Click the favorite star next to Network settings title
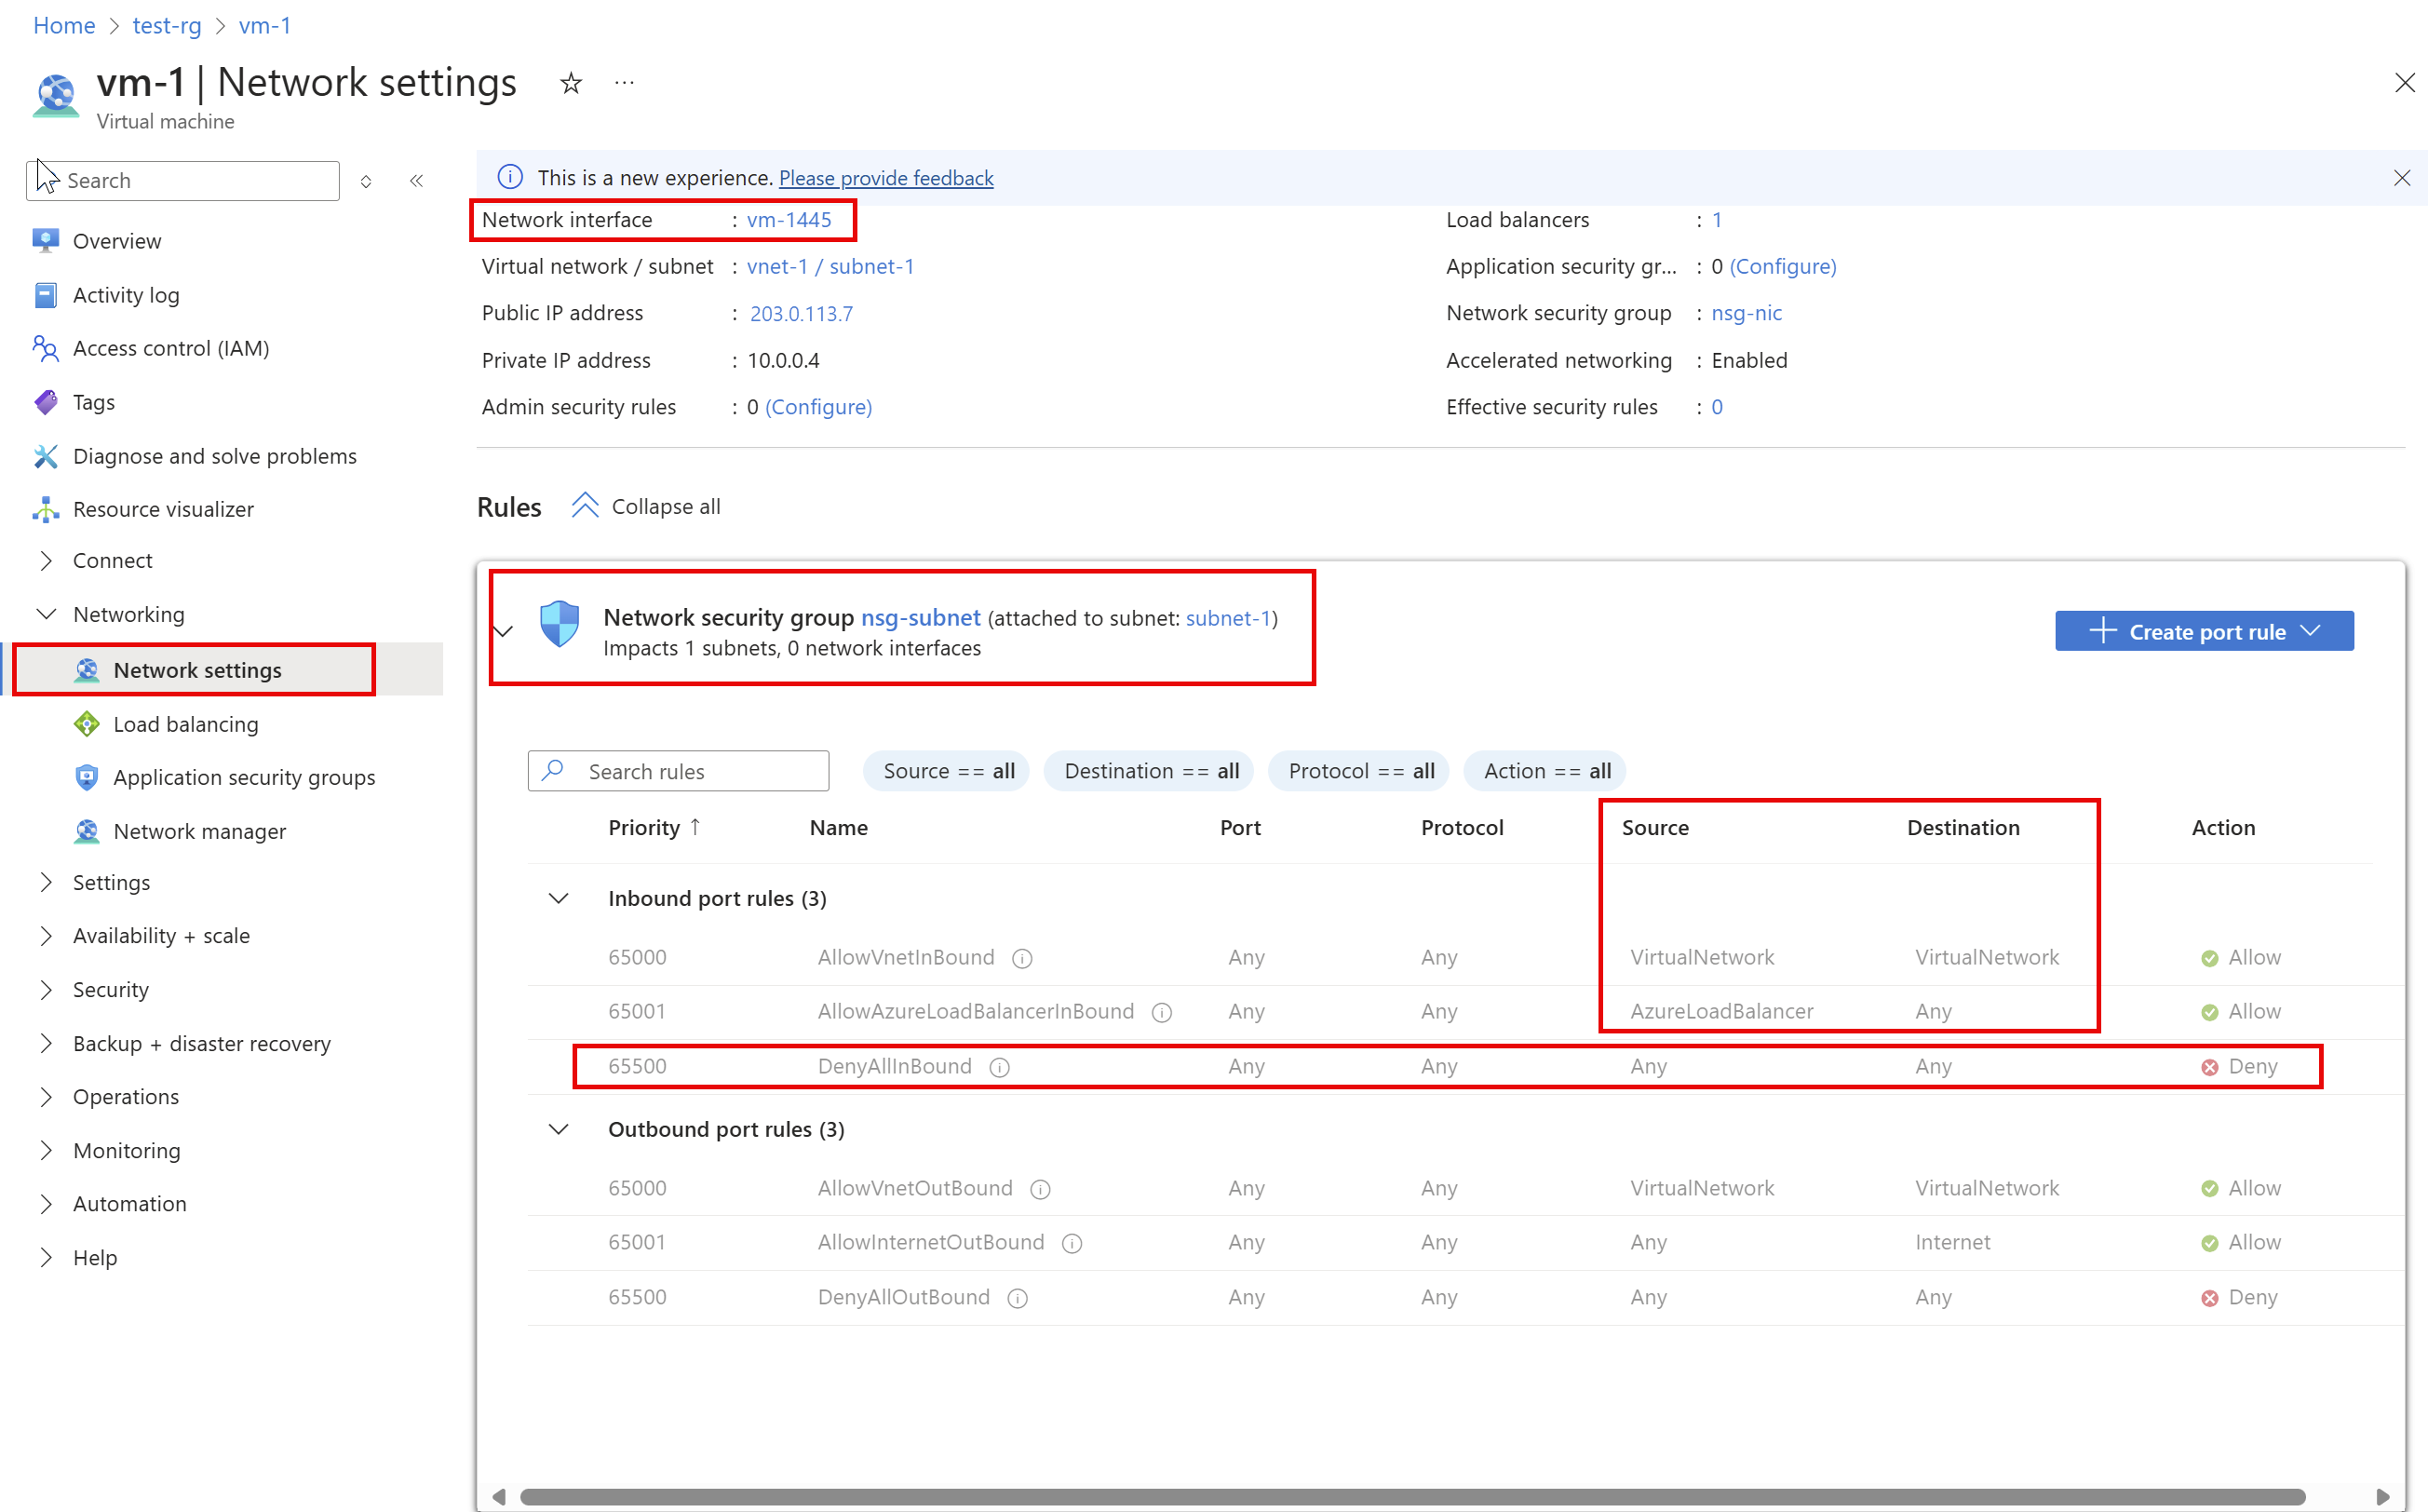 [x=570, y=83]
